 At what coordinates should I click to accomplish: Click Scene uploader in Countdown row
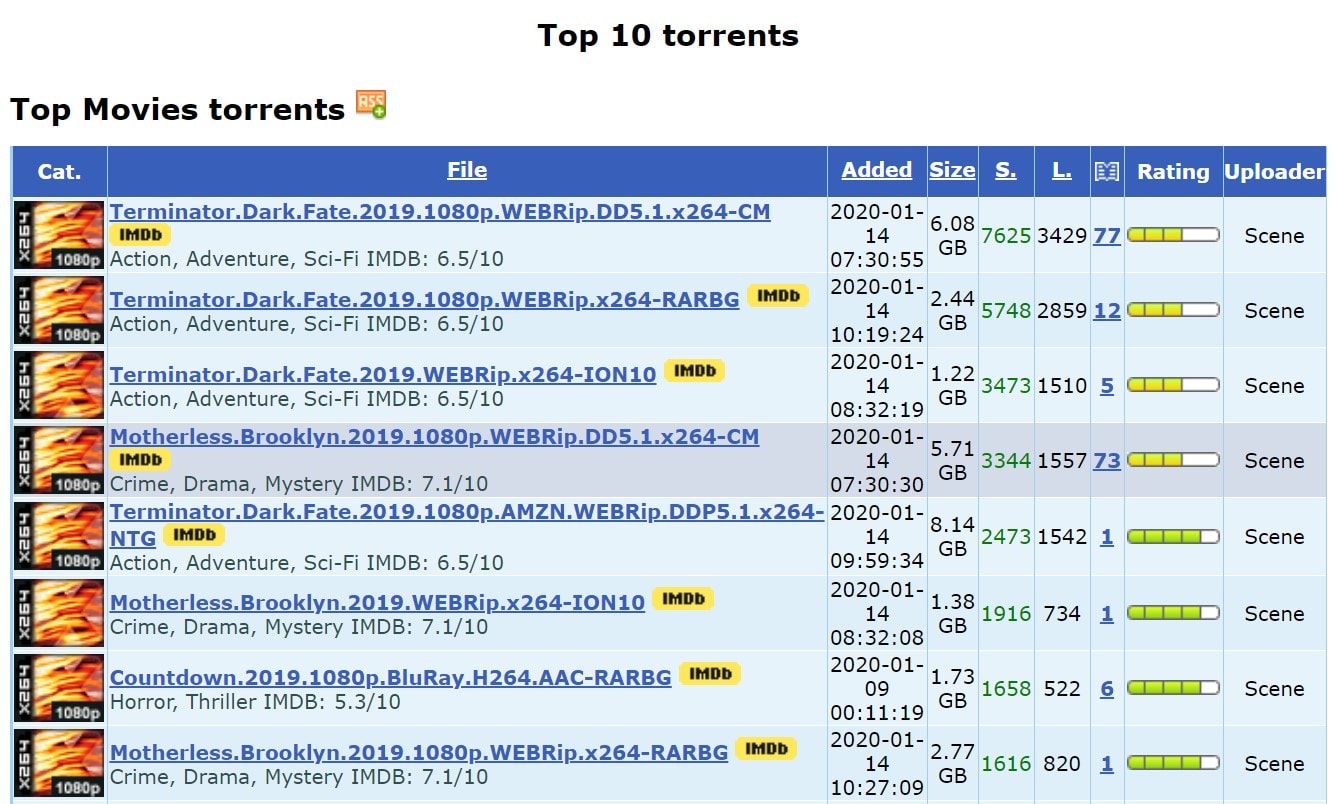pyautogui.click(x=1274, y=689)
